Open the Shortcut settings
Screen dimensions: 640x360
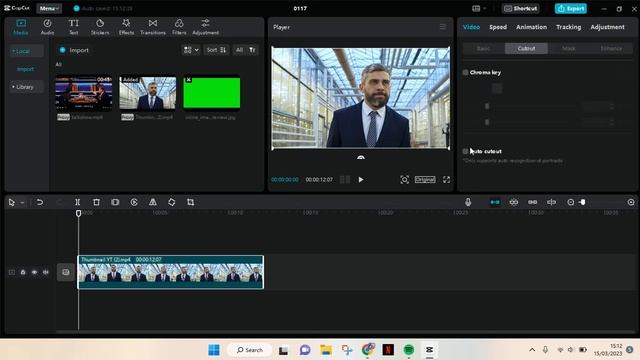521,8
